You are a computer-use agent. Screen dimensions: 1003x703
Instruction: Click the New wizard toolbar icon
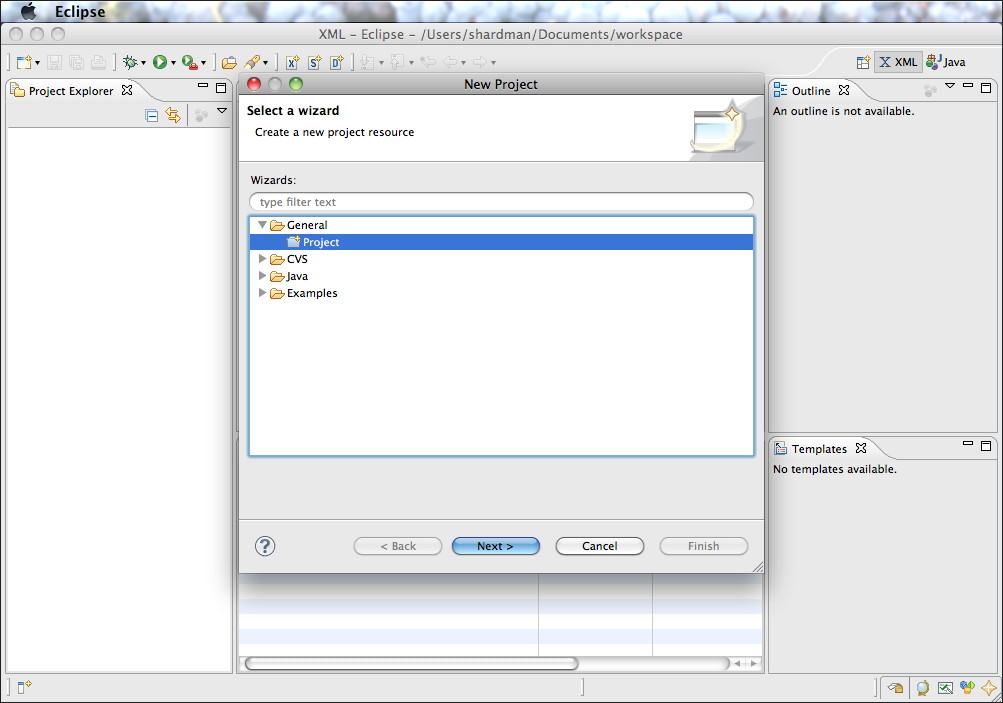click(x=24, y=62)
